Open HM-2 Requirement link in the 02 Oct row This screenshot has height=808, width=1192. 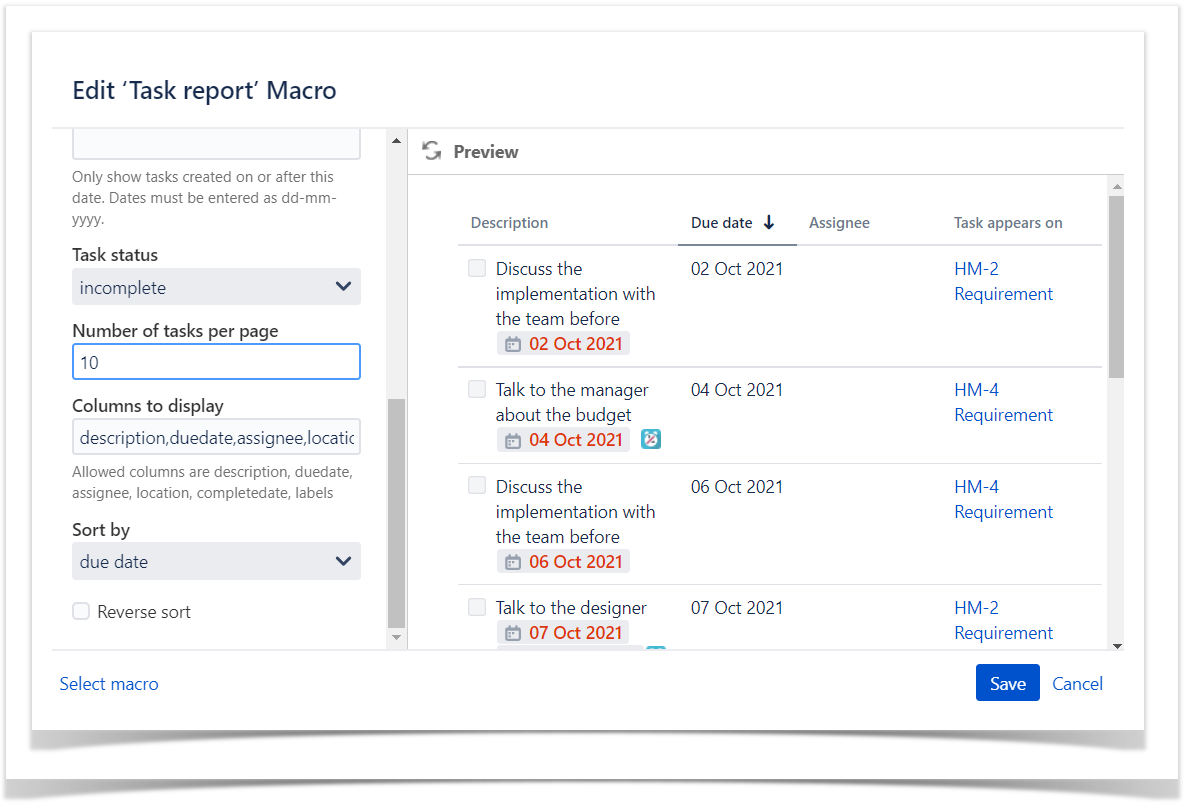[x=1003, y=281]
